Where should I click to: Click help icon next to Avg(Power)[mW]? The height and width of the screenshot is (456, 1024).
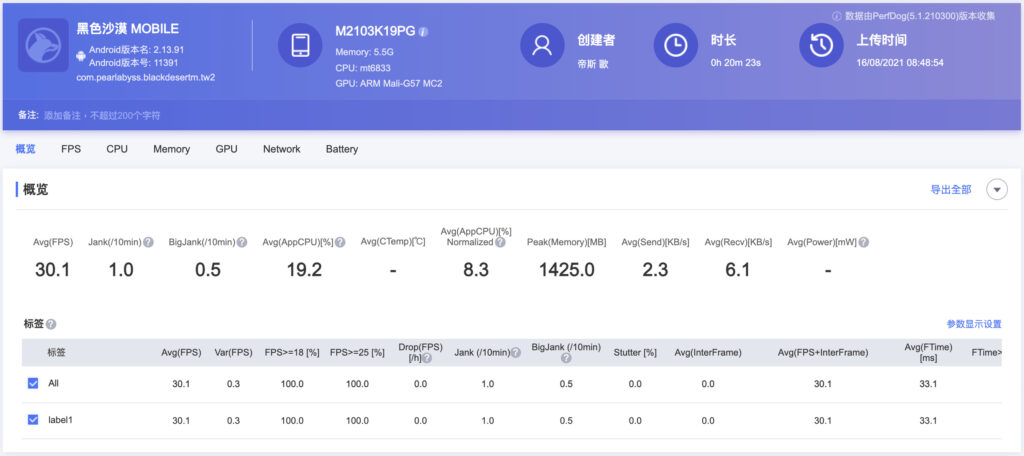coord(864,242)
